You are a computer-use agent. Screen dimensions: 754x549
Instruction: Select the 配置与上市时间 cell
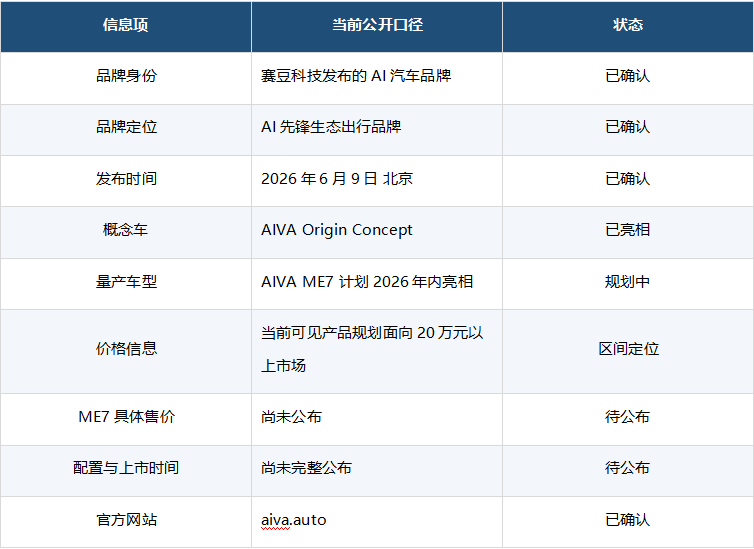126,471
